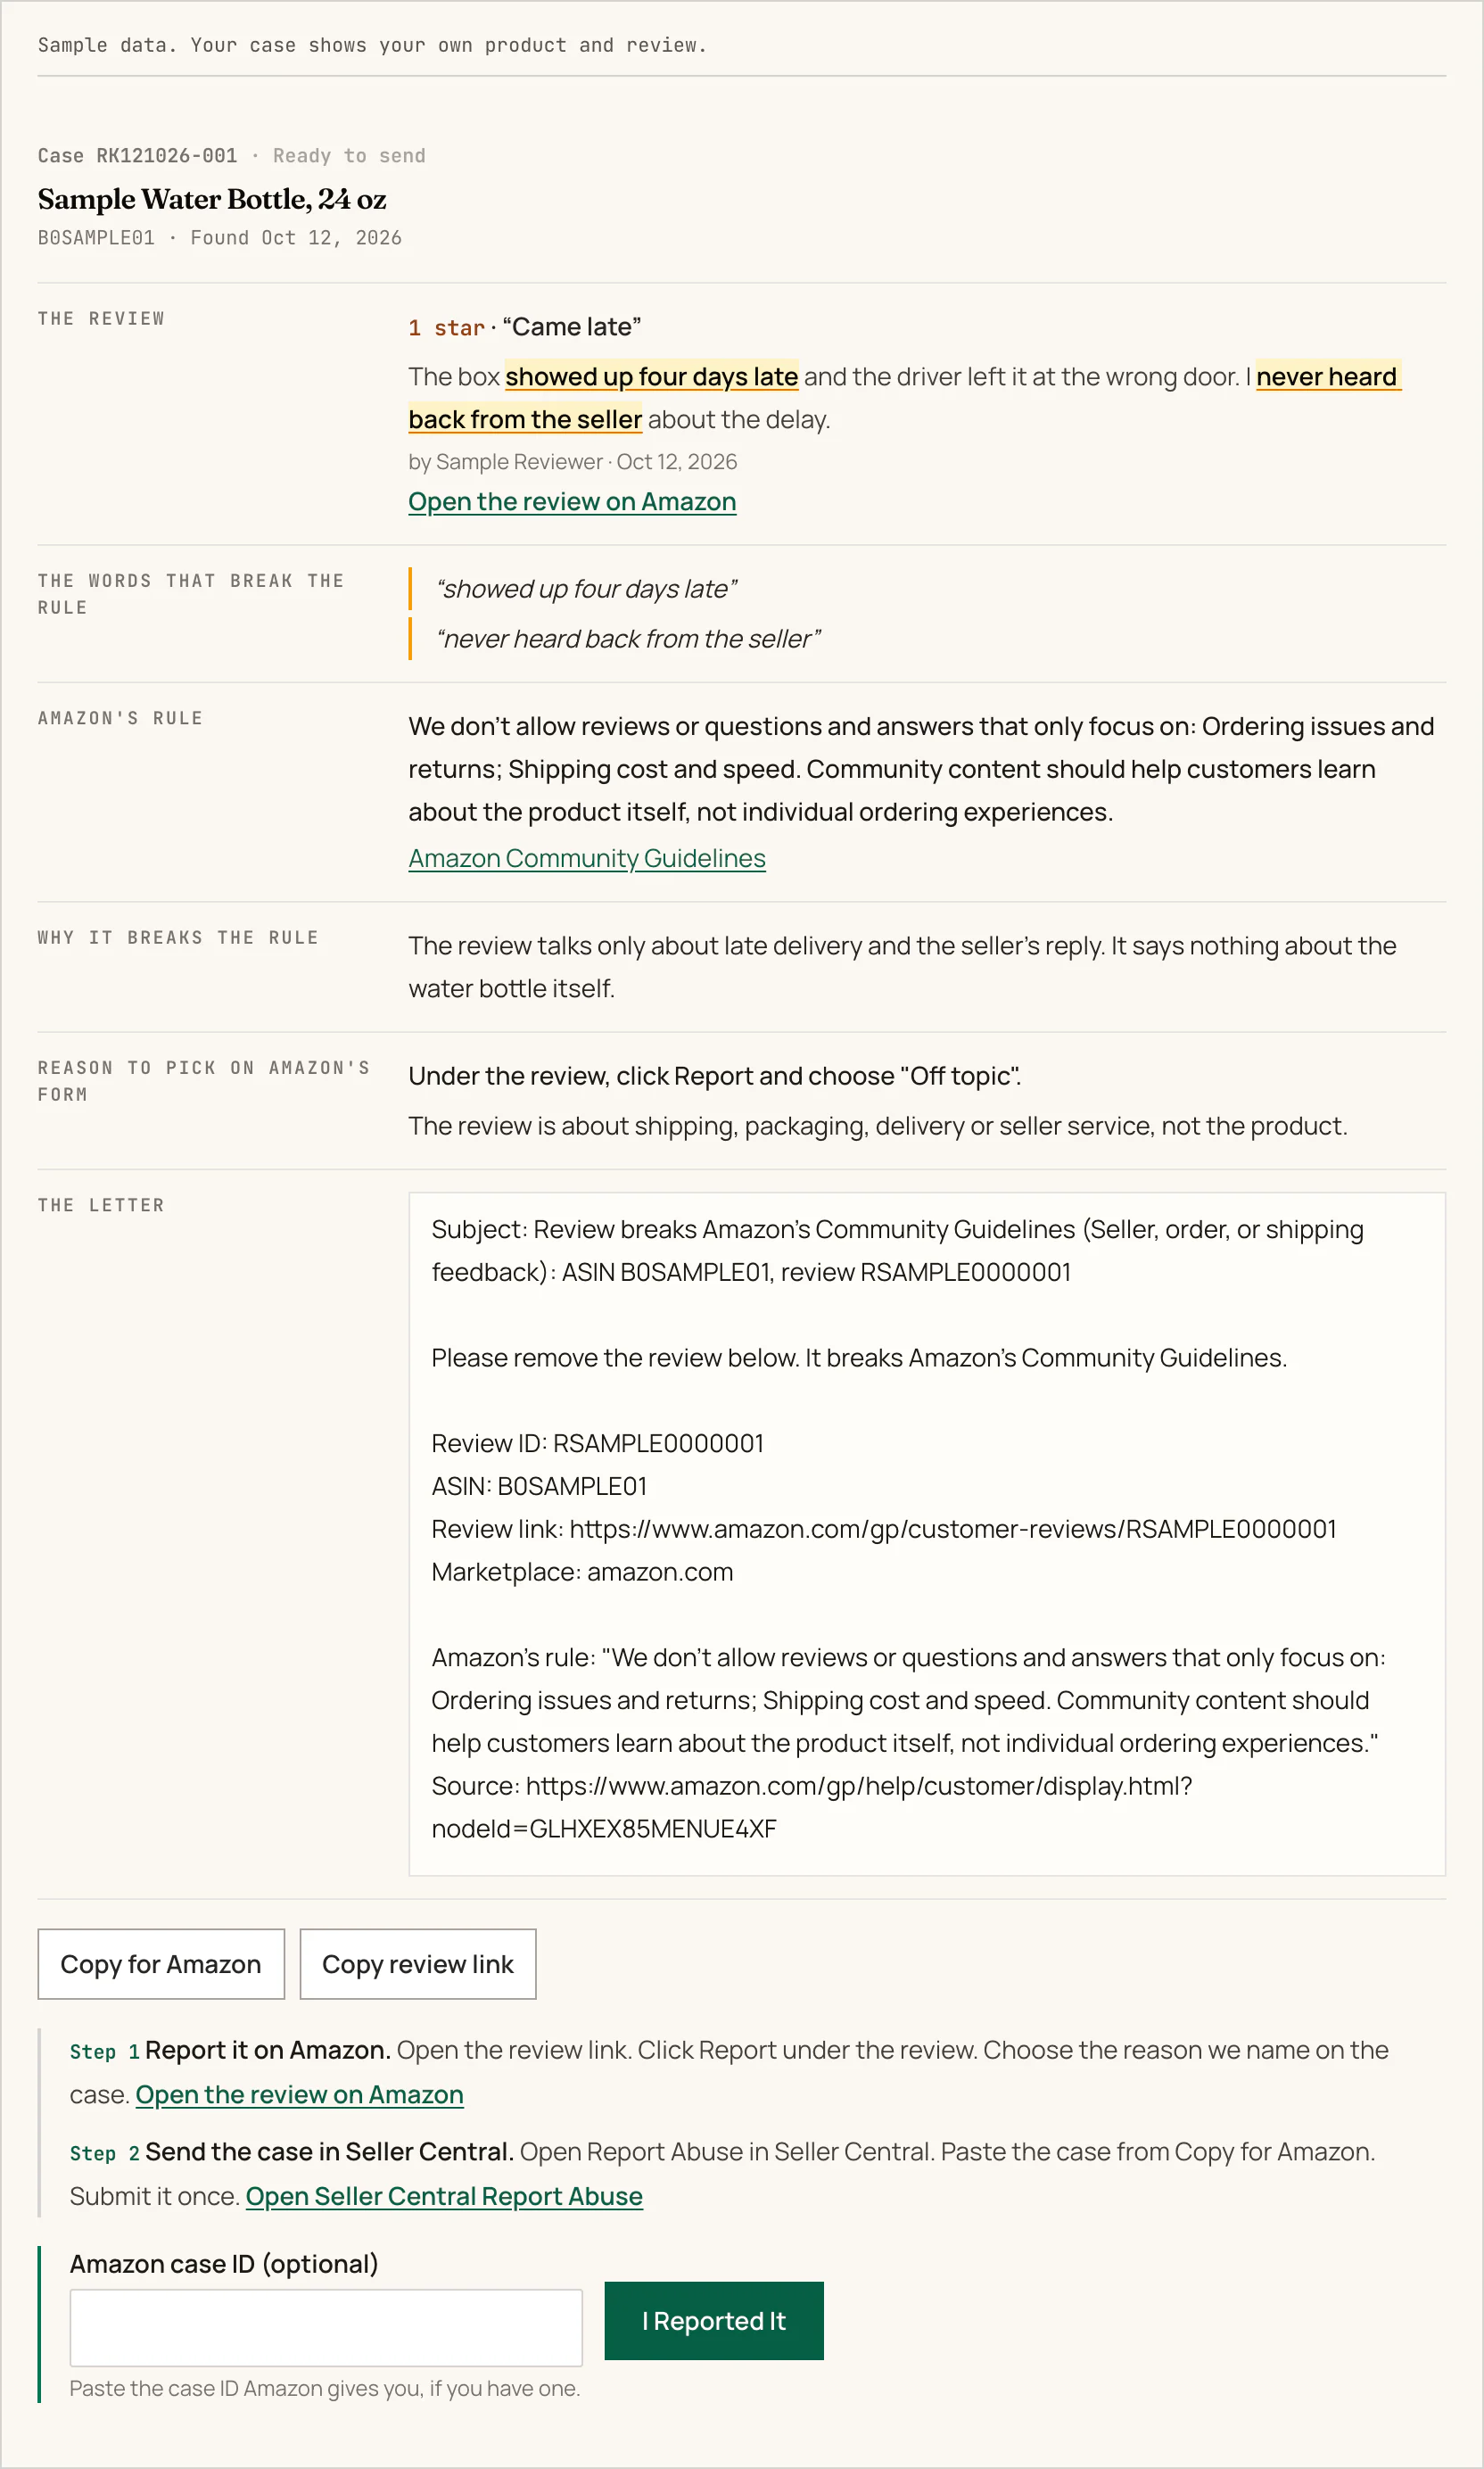Click the Review link URL line in the letter
This screenshot has height=2469, width=1484.
(x=884, y=1529)
